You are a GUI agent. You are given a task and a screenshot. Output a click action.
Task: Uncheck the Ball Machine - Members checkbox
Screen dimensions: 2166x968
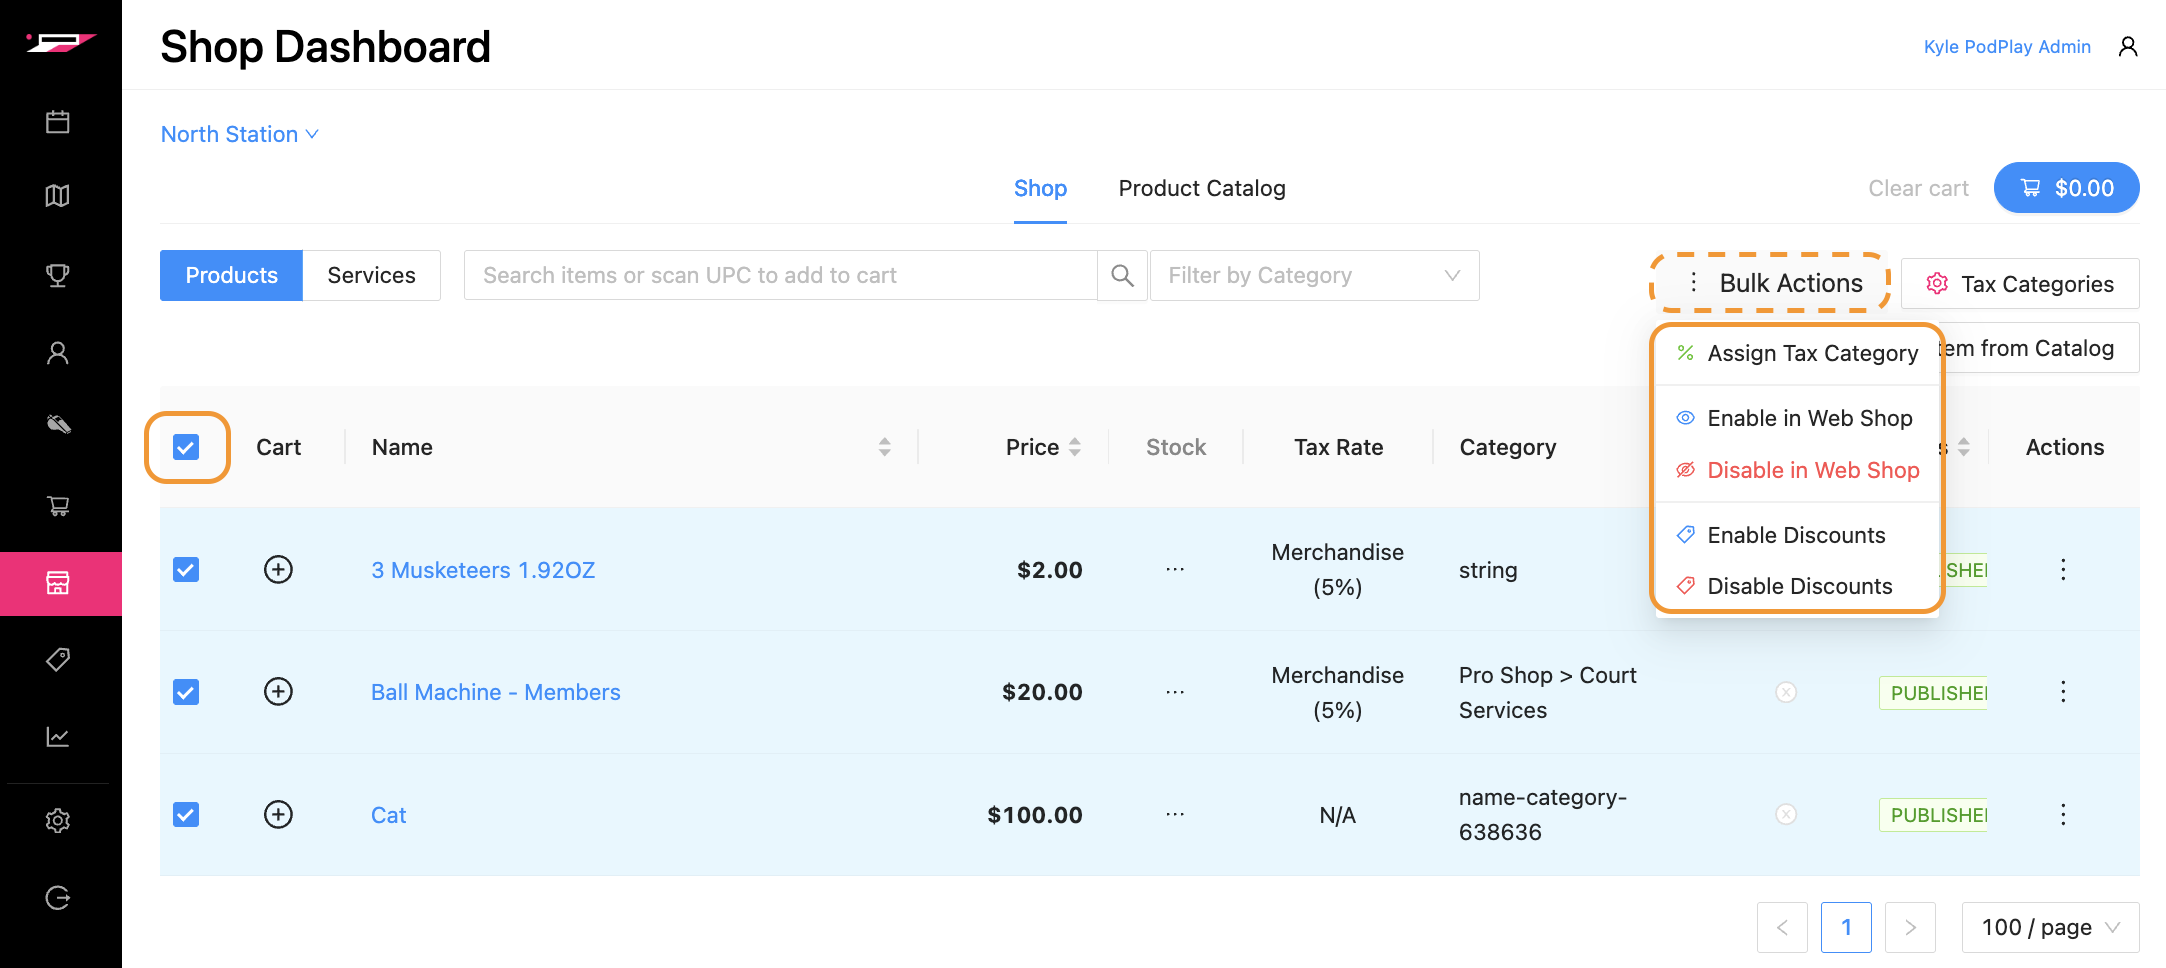coord(186,692)
